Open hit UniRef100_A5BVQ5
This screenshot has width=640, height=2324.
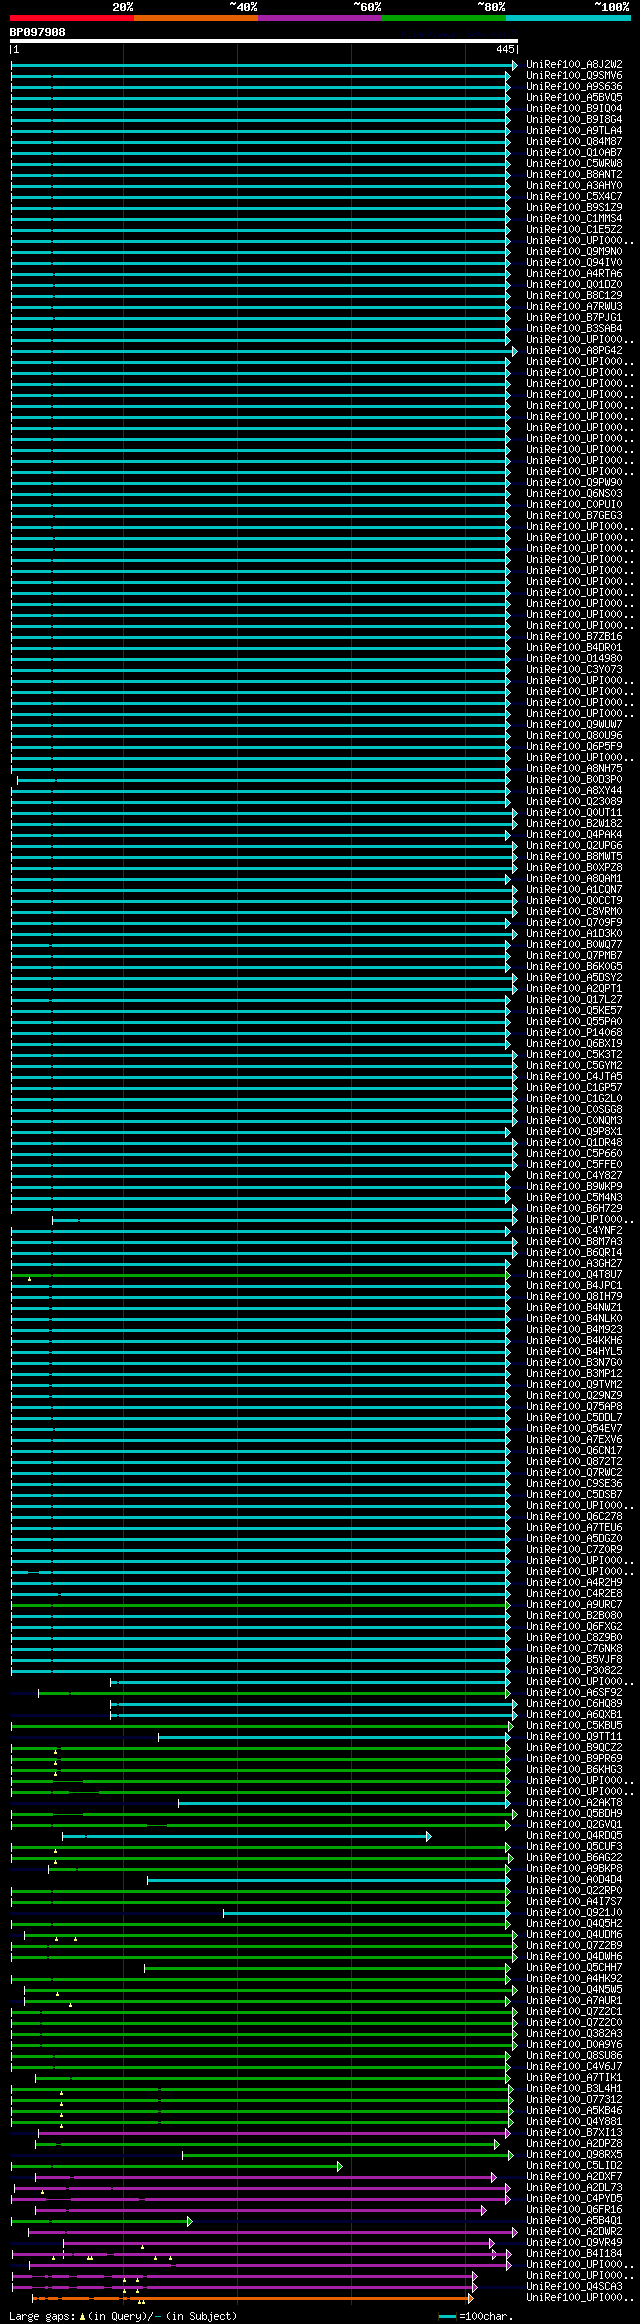coord(574,98)
